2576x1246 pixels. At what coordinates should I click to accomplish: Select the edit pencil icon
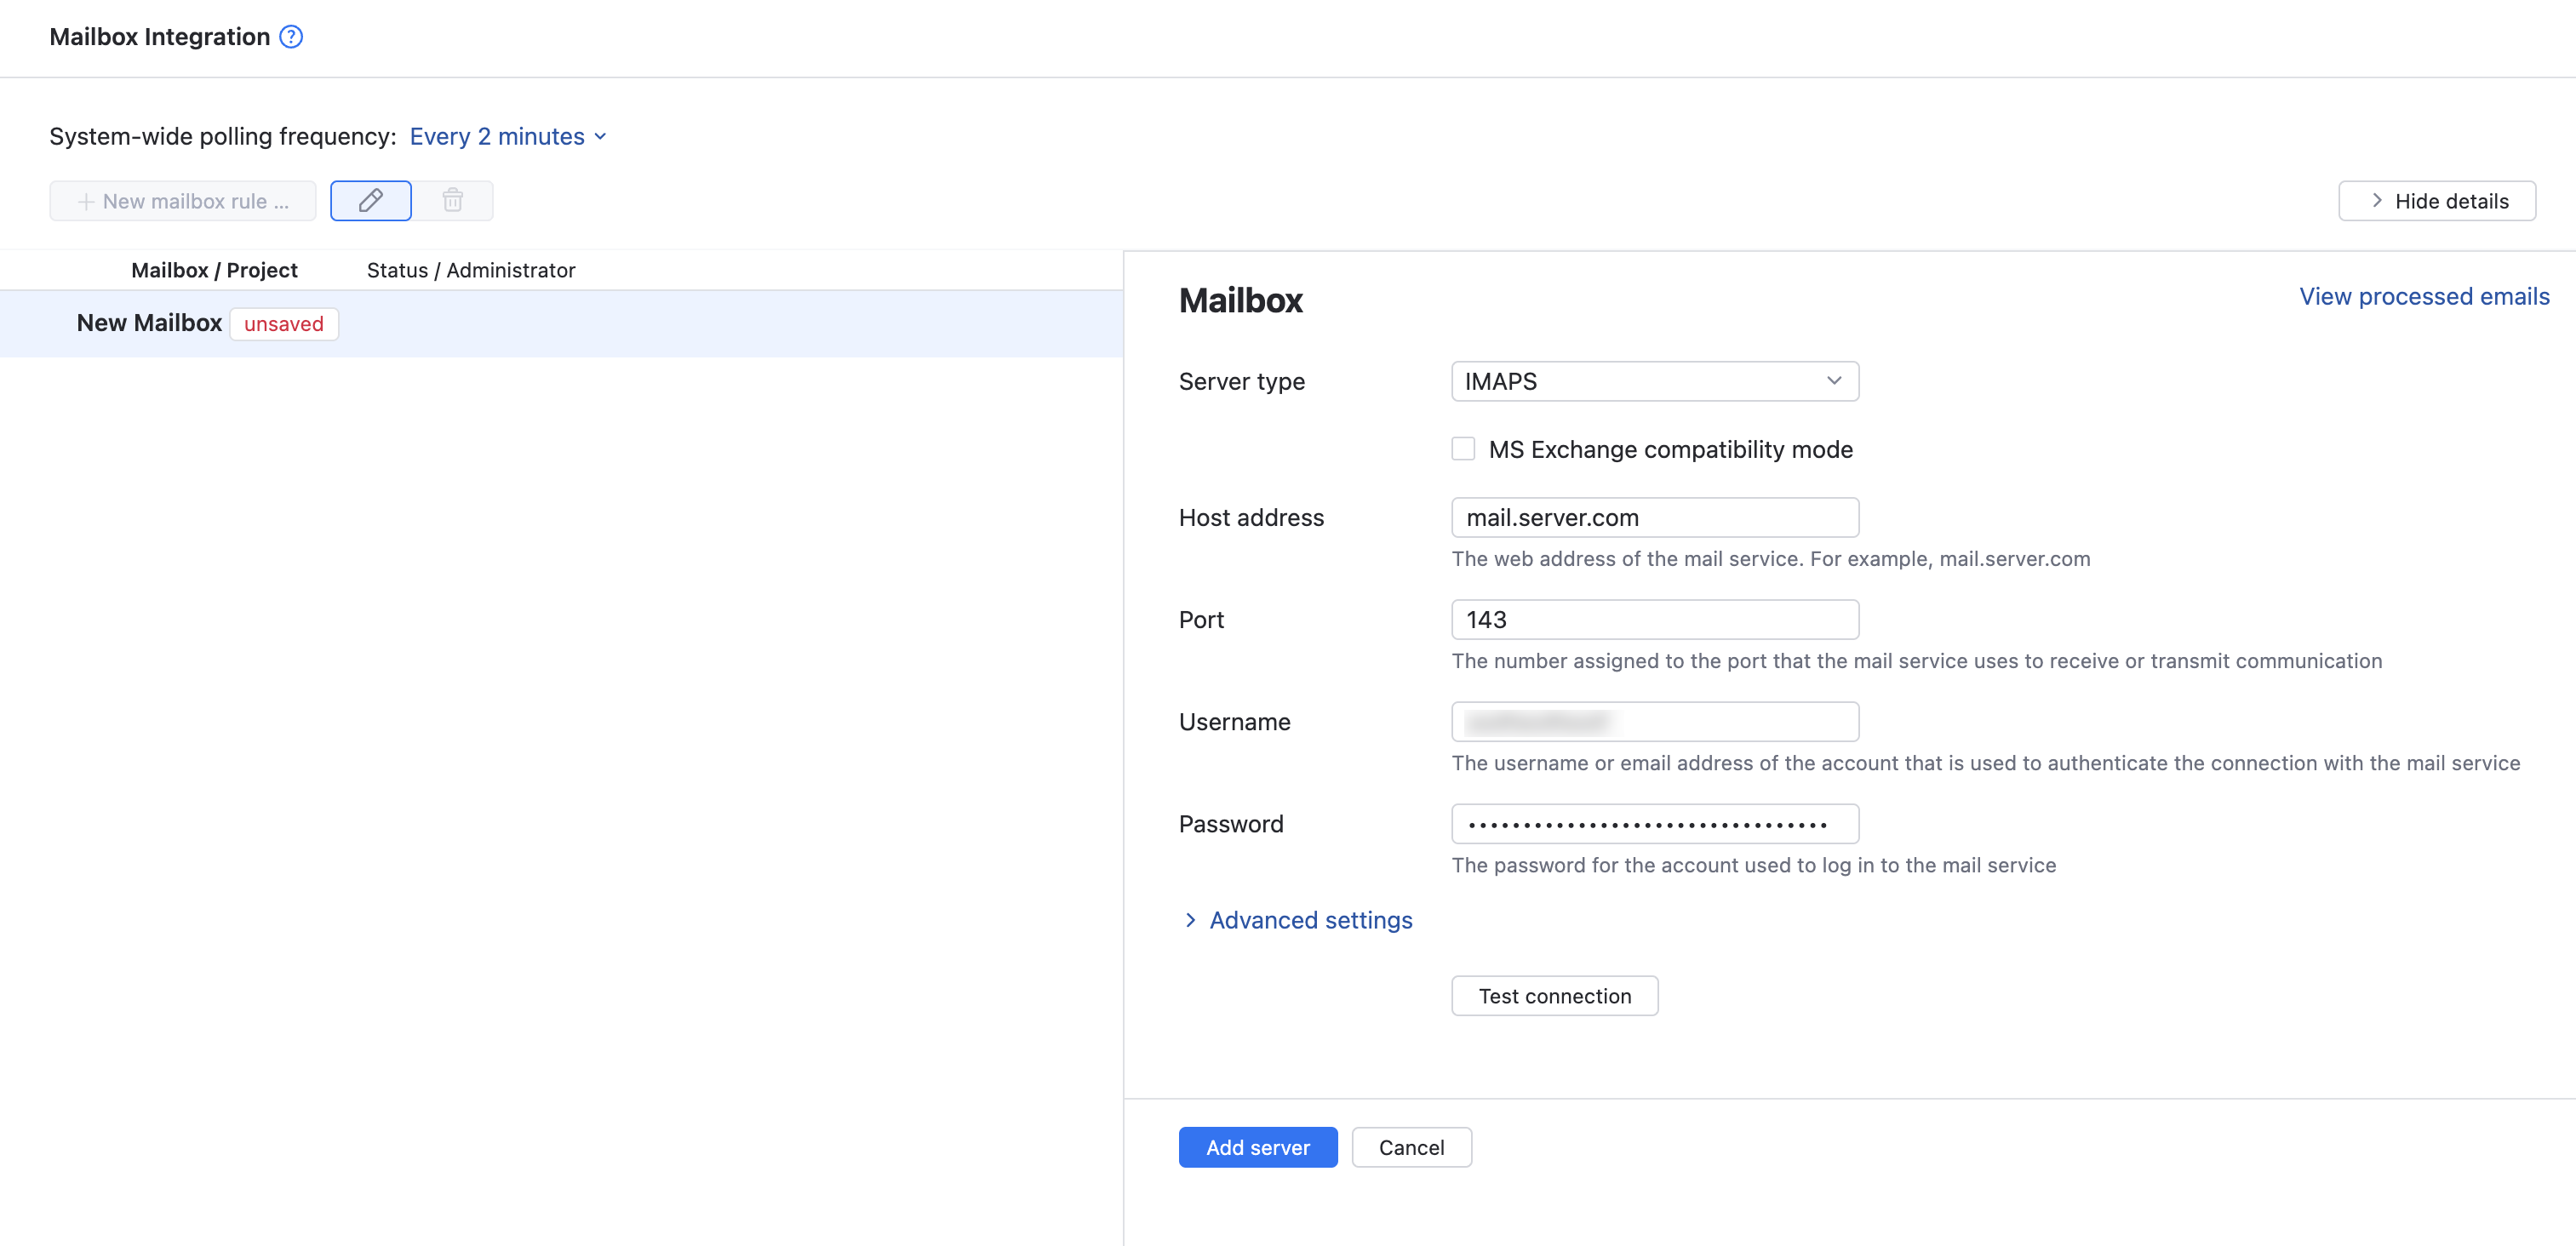(370, 200)
